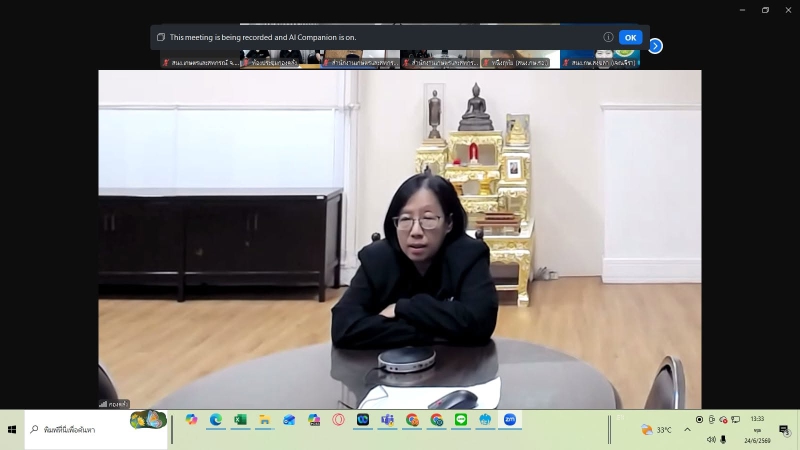
Task: Select the last participant thumbnail, blue background
Action: (600, 59)
